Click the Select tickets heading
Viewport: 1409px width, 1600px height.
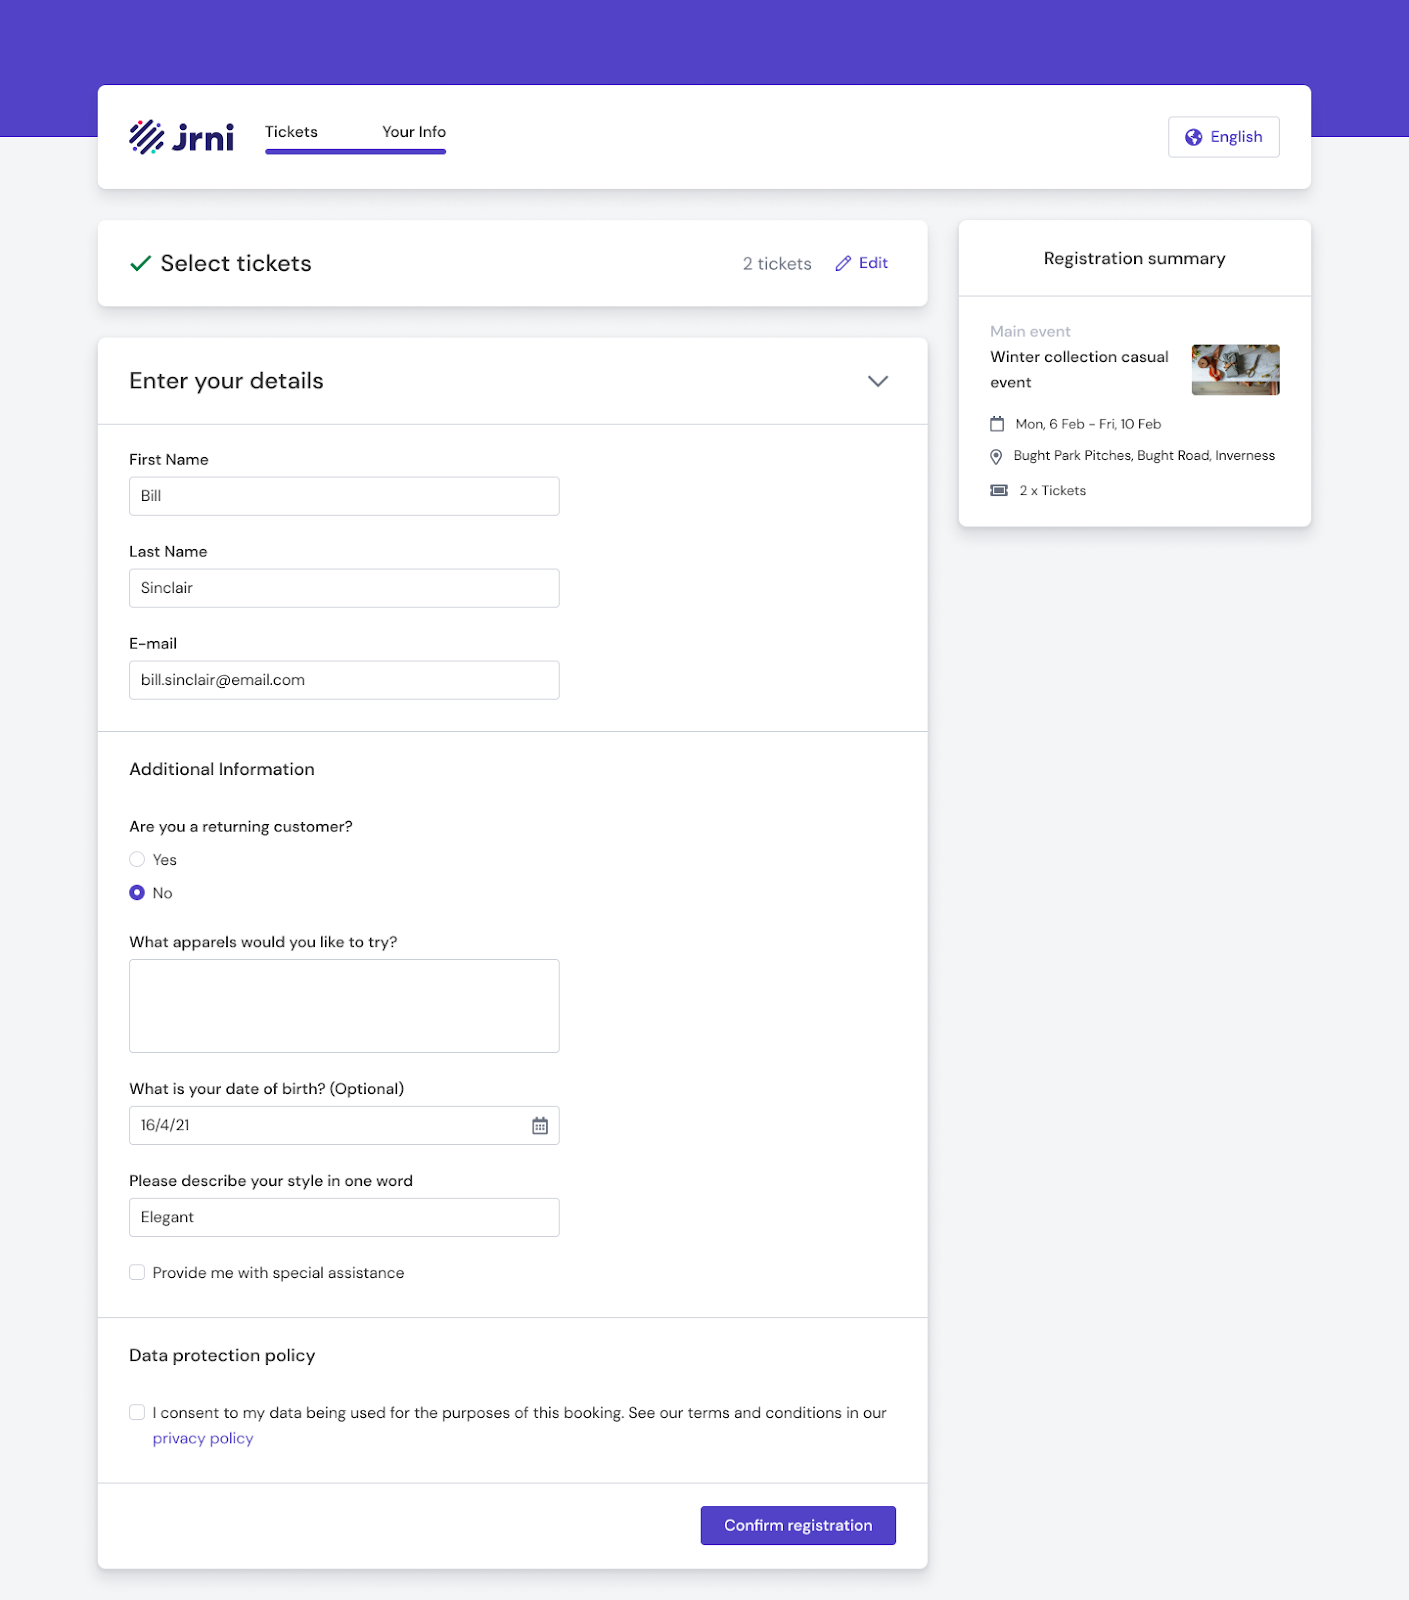click(236, 263)
